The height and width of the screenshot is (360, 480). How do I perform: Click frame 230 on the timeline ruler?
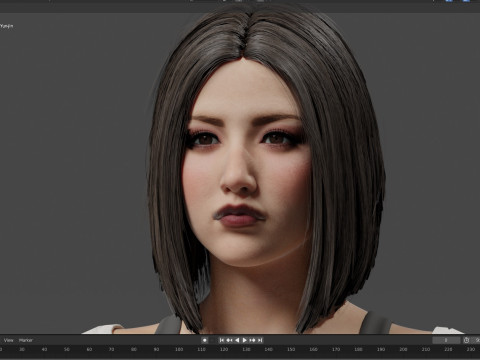[x=471, y=349]
